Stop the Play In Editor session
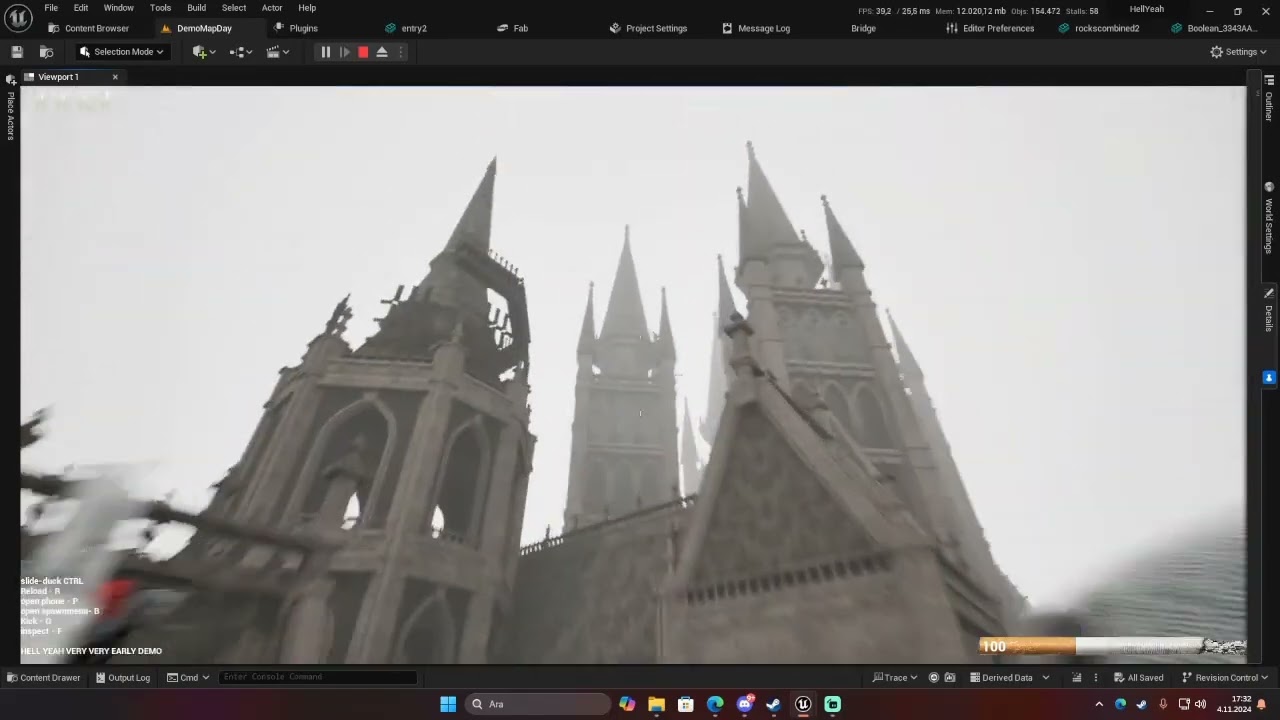The image size is (1280, 720). 363,52
